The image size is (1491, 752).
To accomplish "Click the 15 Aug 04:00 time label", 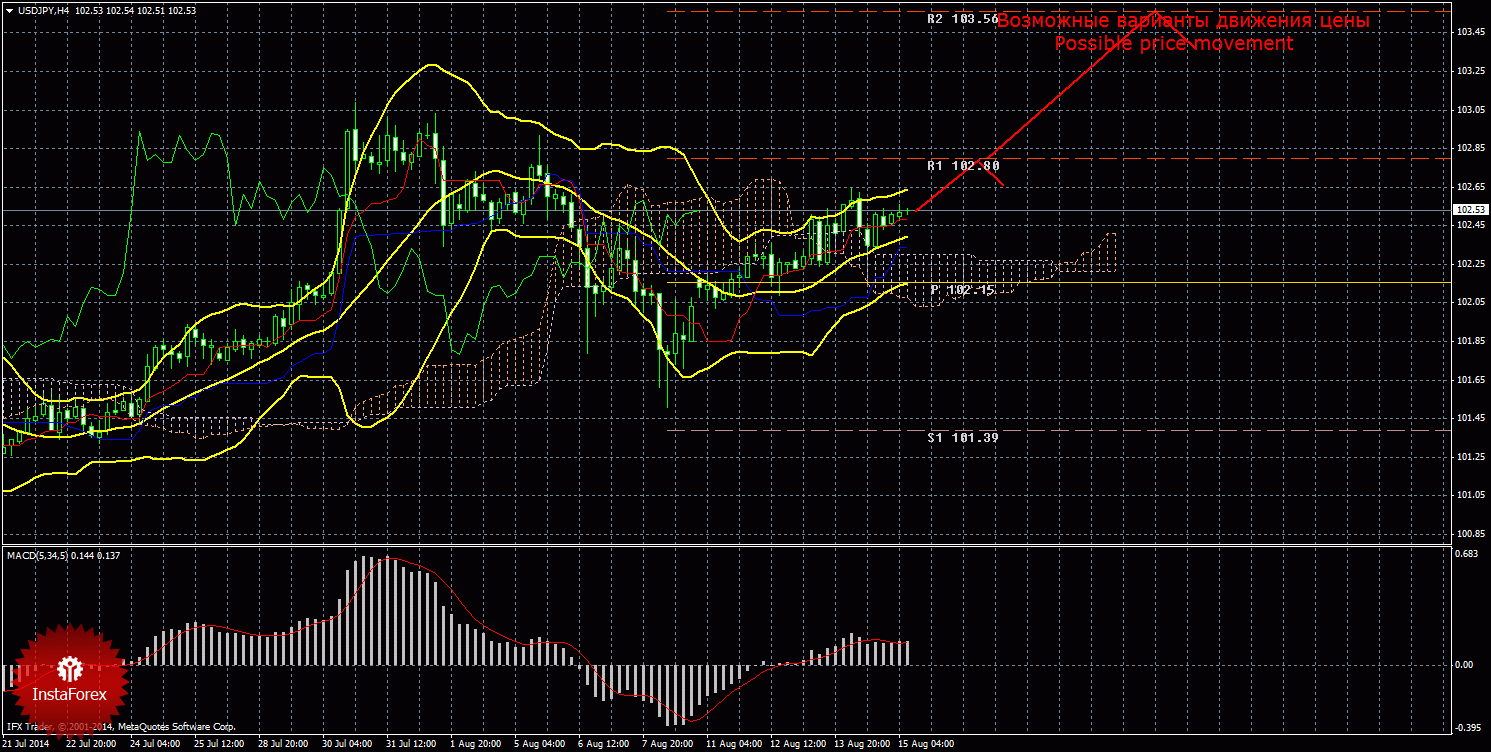I will [927, 744].
